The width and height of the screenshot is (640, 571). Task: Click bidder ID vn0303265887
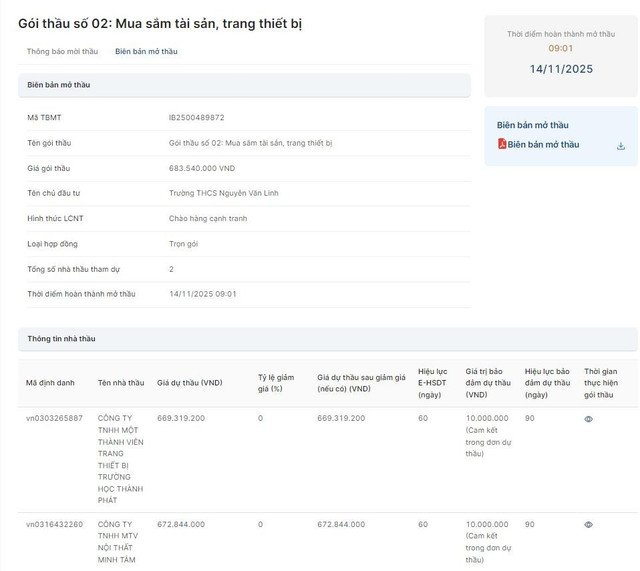55,418
